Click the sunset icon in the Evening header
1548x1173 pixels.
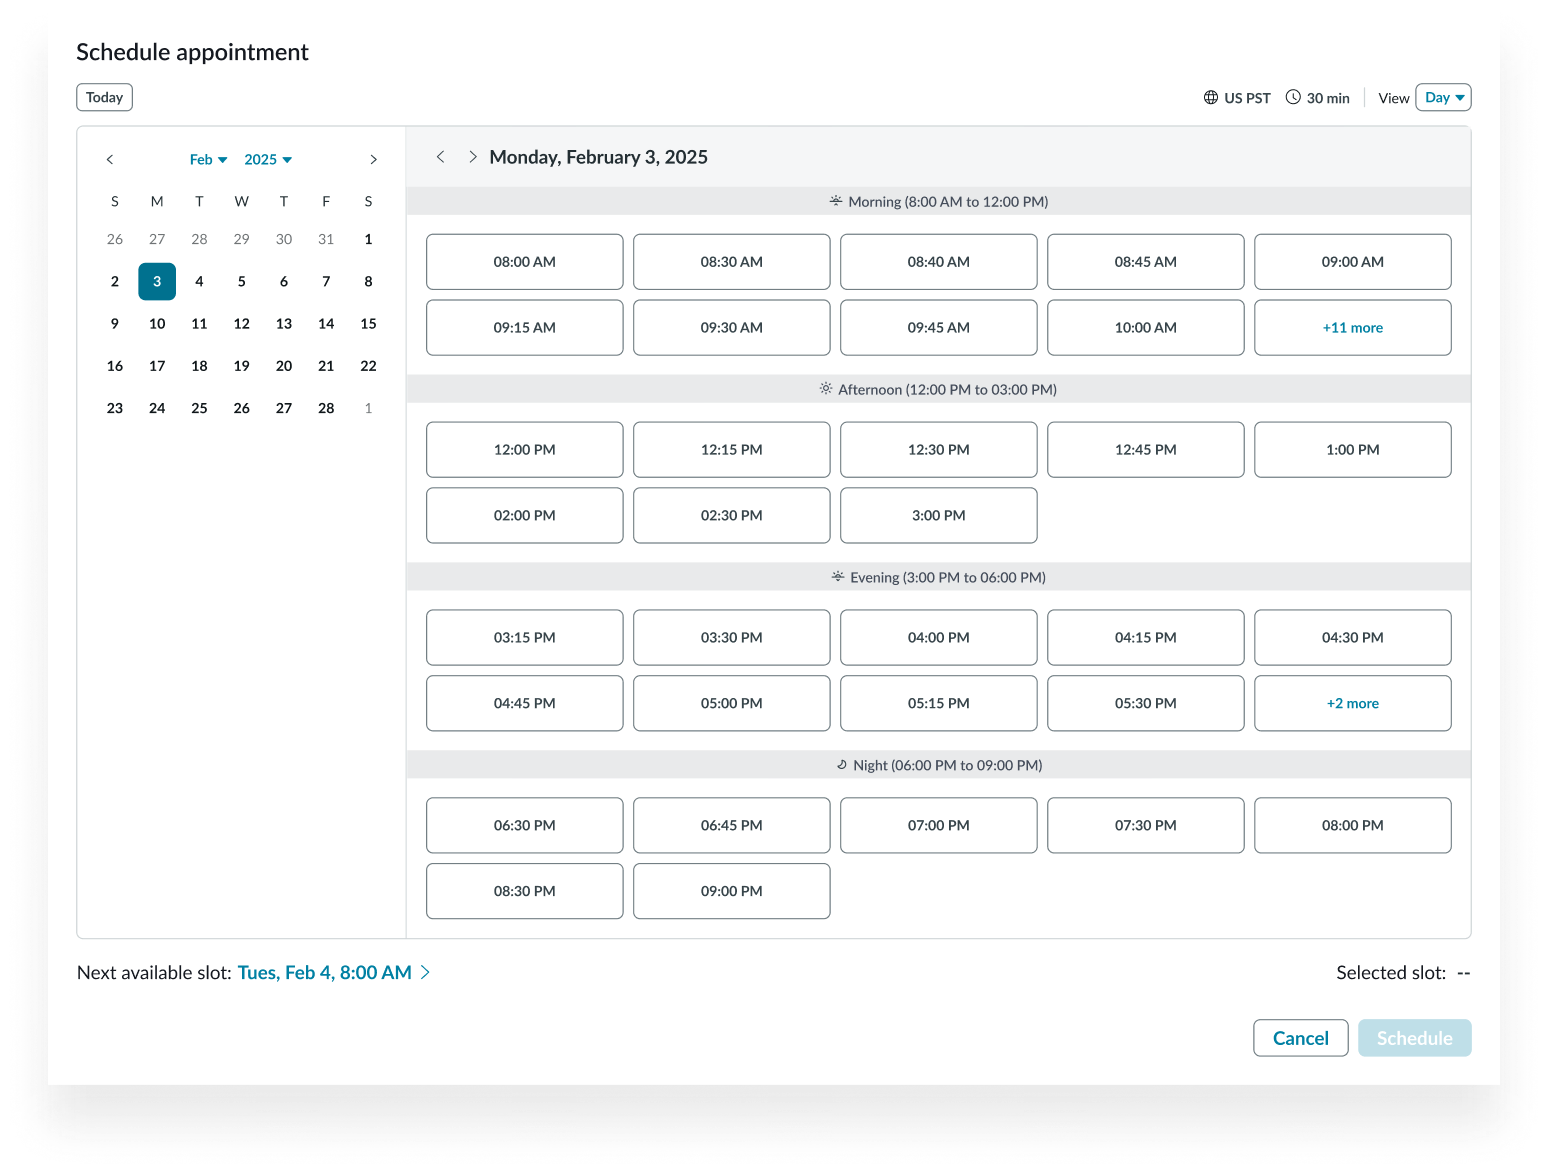[x=837, y=576]
